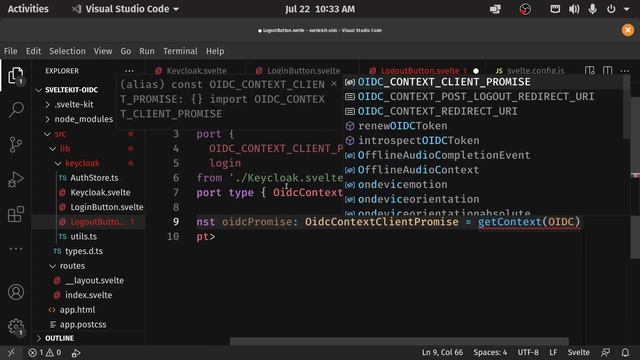Open utils.ts in the explorer
Viewport: 640px width, 360px height.
click(83, 237)
